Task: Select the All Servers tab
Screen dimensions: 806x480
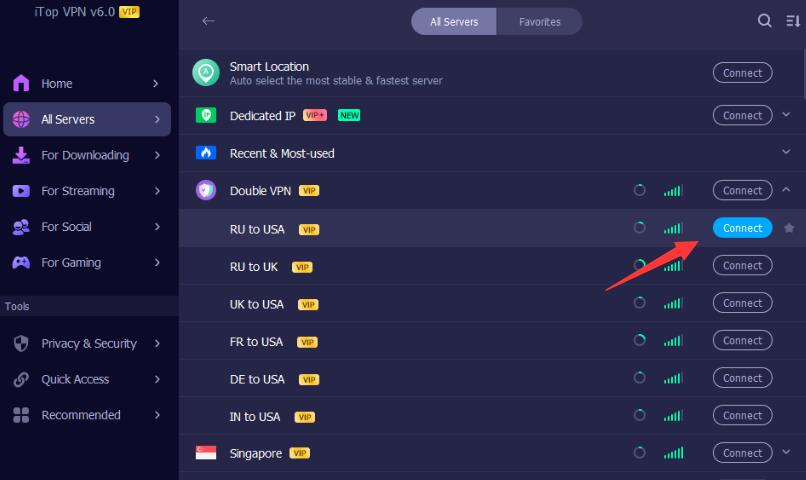Action: [x=453, y=22]
